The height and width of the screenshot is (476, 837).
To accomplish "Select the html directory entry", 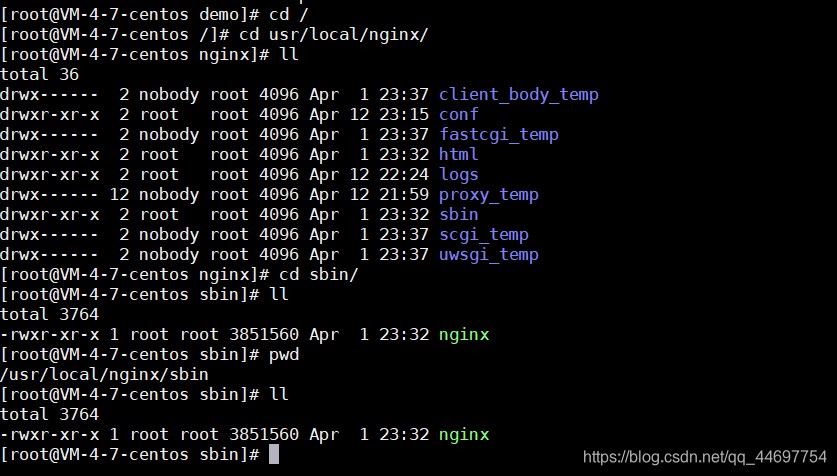I will pos(459,154).
